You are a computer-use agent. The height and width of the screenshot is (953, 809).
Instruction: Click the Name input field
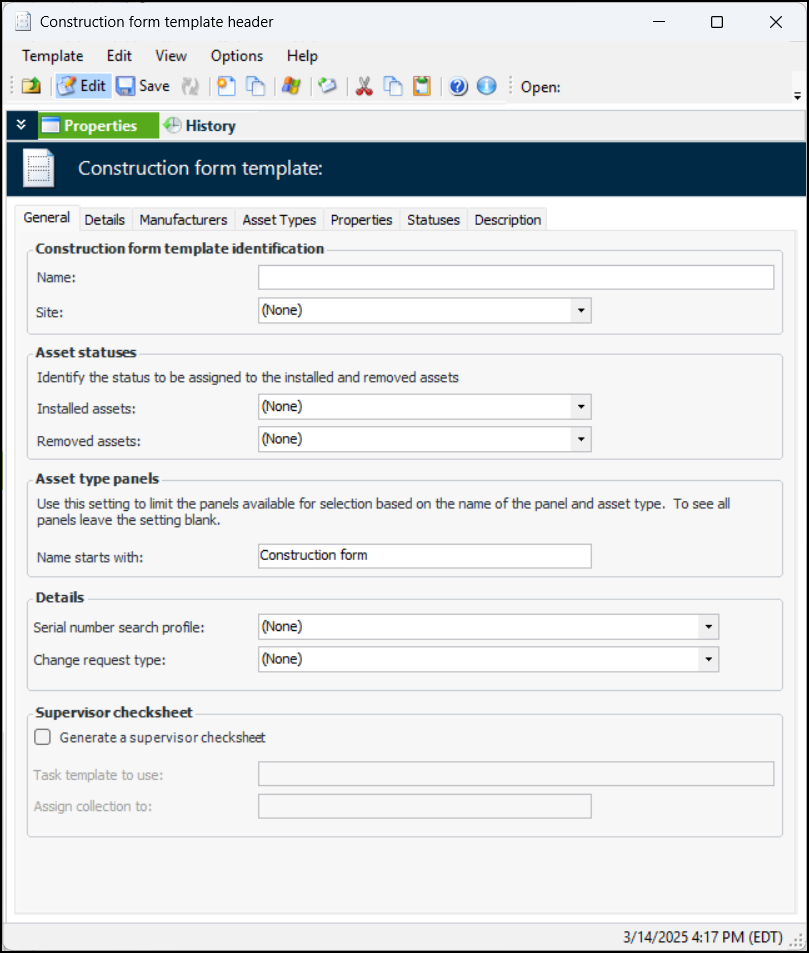tap(516, 277)
